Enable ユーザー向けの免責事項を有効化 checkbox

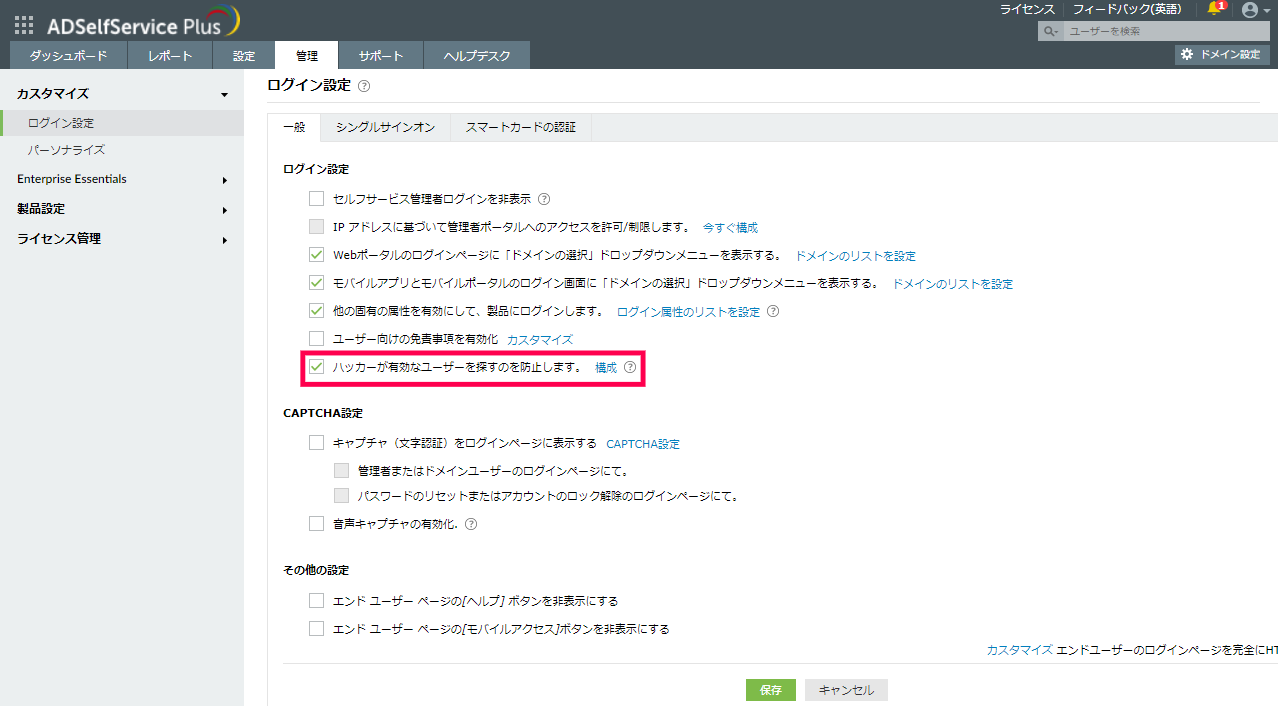pyautogui.click(x=317, y=339)
